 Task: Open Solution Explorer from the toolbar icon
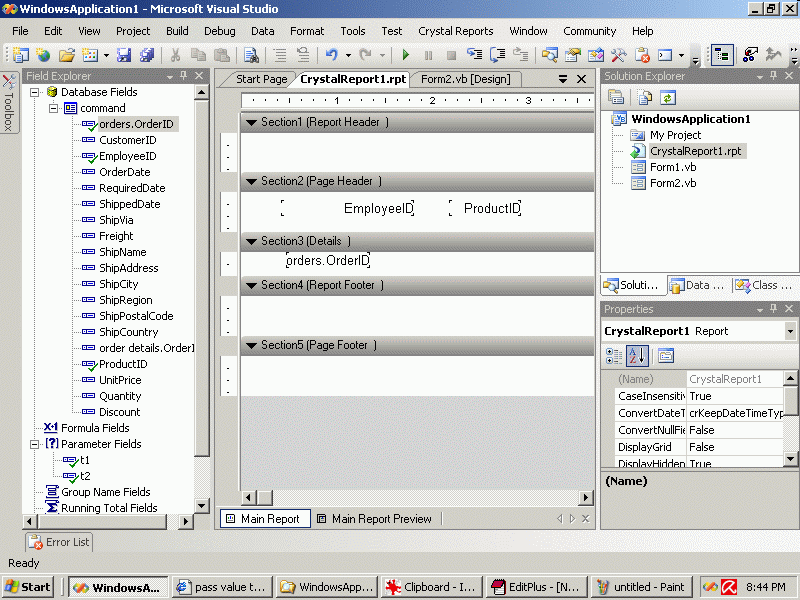549,55
